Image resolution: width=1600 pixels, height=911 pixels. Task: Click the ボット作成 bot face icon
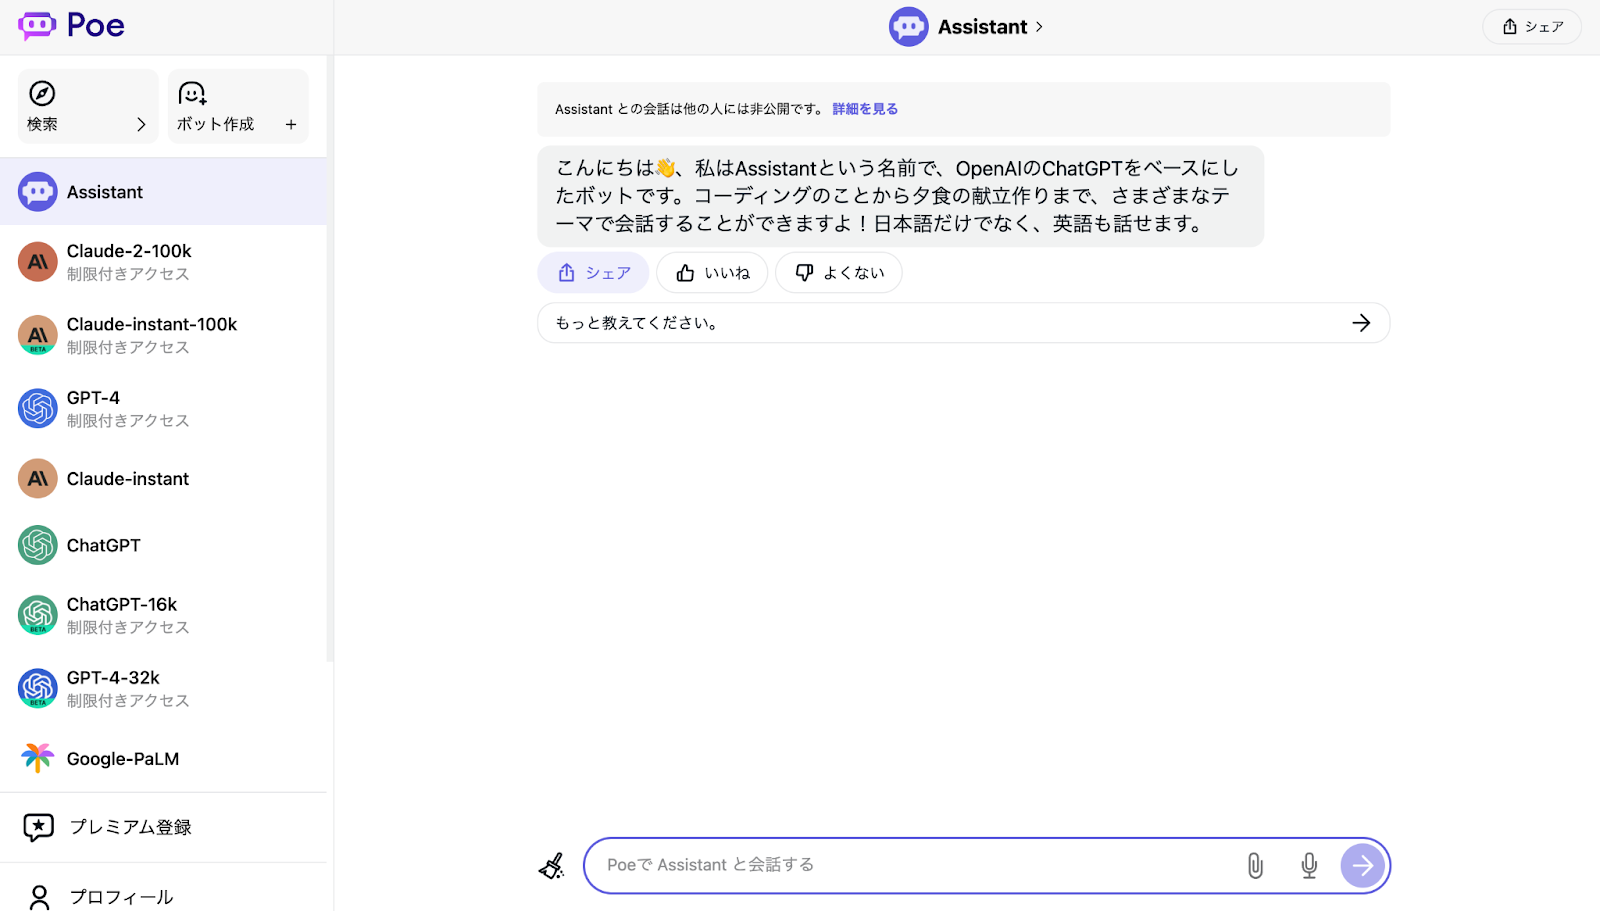click(x=192, y=94)
